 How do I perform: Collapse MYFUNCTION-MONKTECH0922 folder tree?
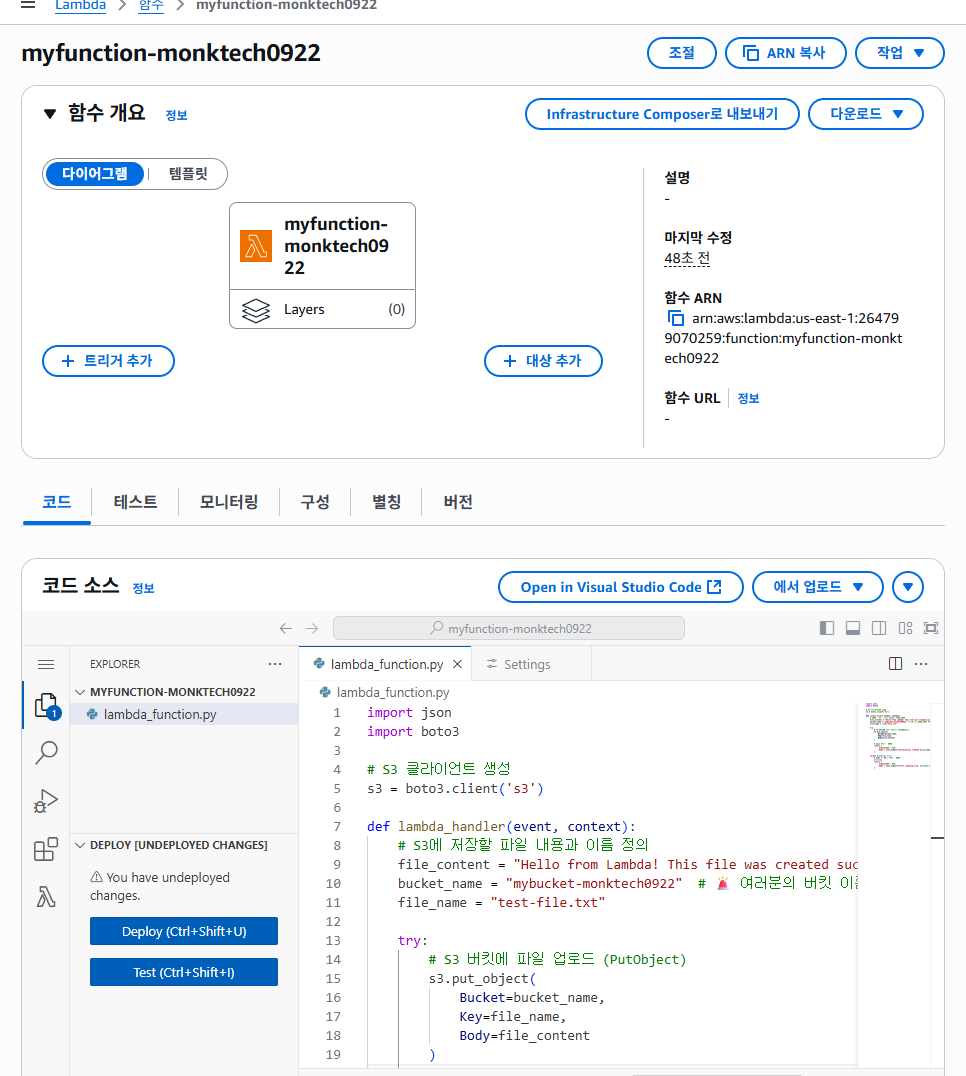tap(80, 692)
